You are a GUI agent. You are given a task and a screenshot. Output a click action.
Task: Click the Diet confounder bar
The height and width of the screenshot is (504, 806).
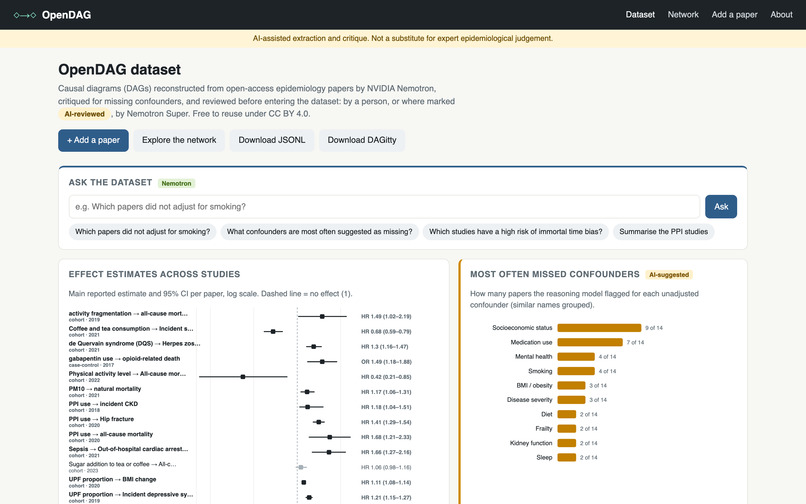point(567,414)
